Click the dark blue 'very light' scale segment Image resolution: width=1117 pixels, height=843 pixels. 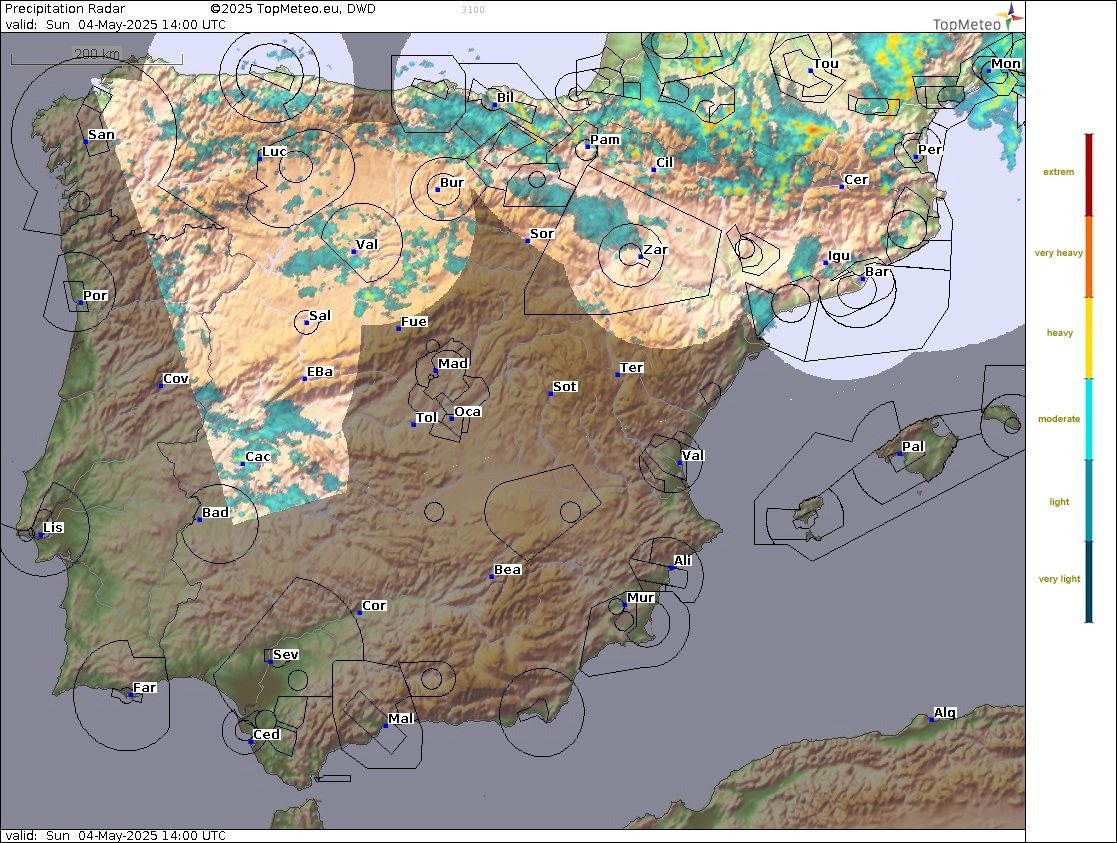[1089, 581]
